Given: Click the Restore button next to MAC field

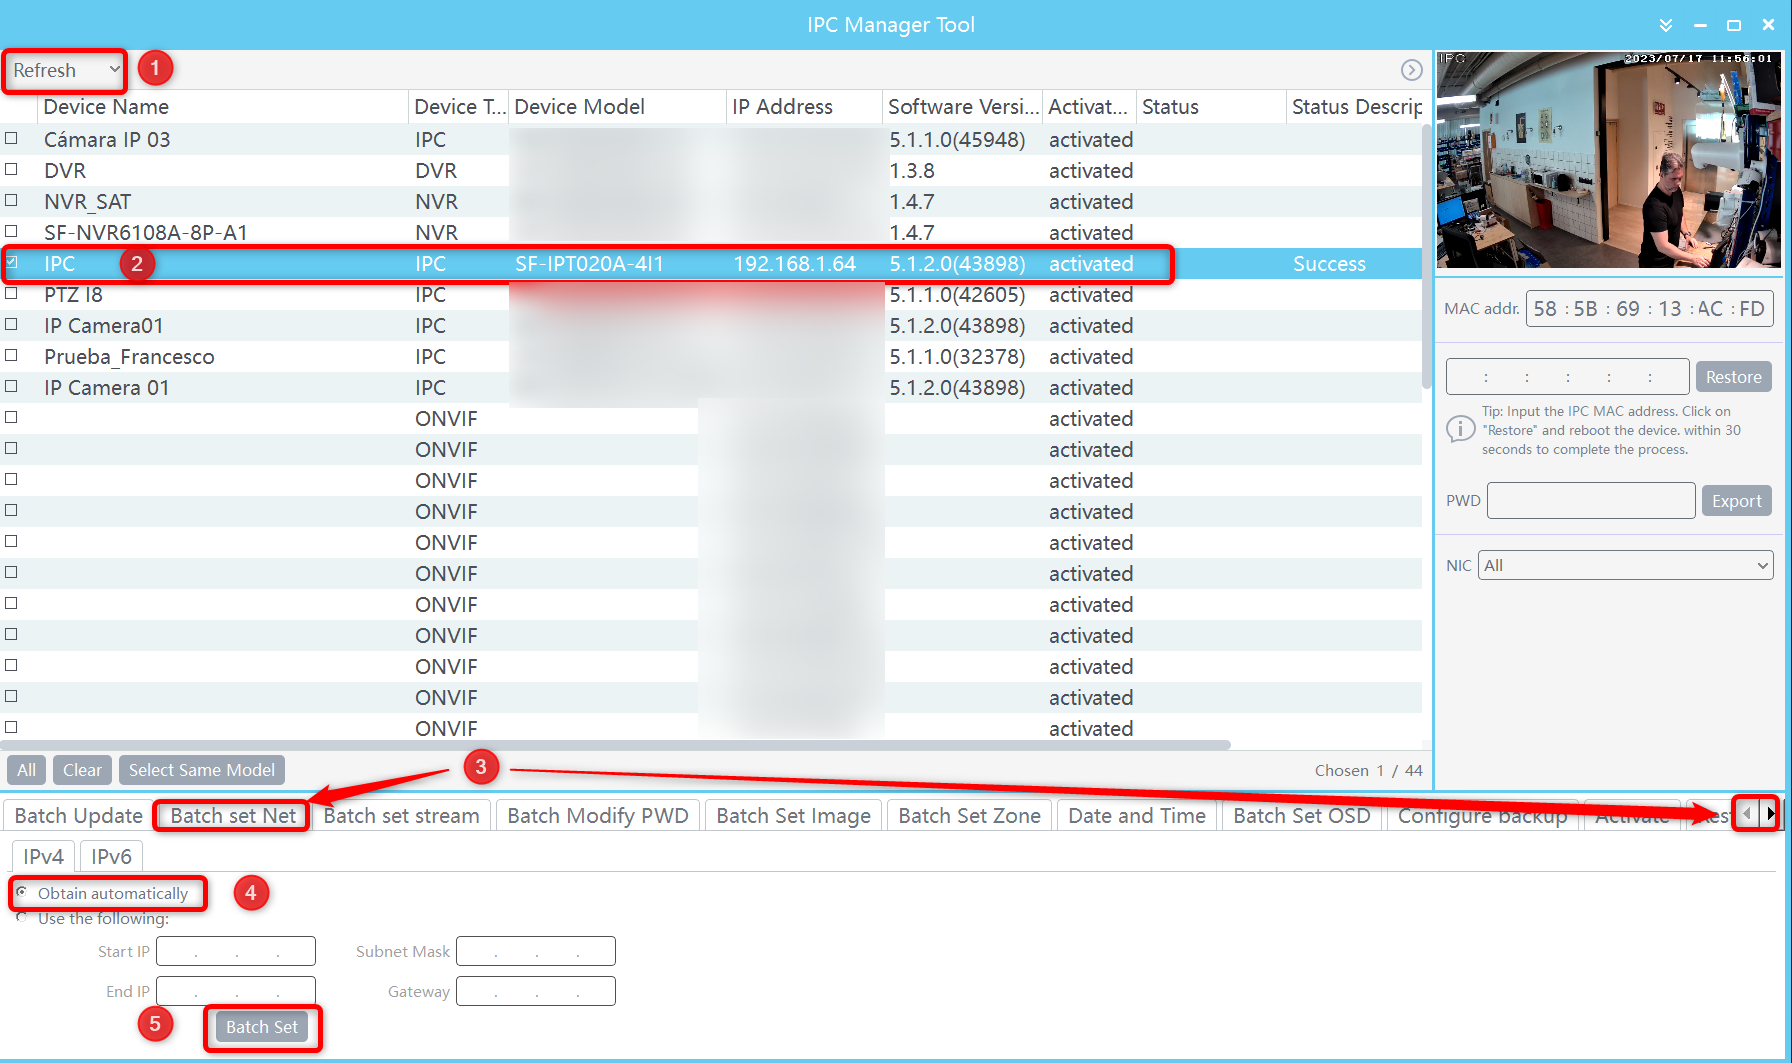Looking at the screenshot, I should 1733,376.
